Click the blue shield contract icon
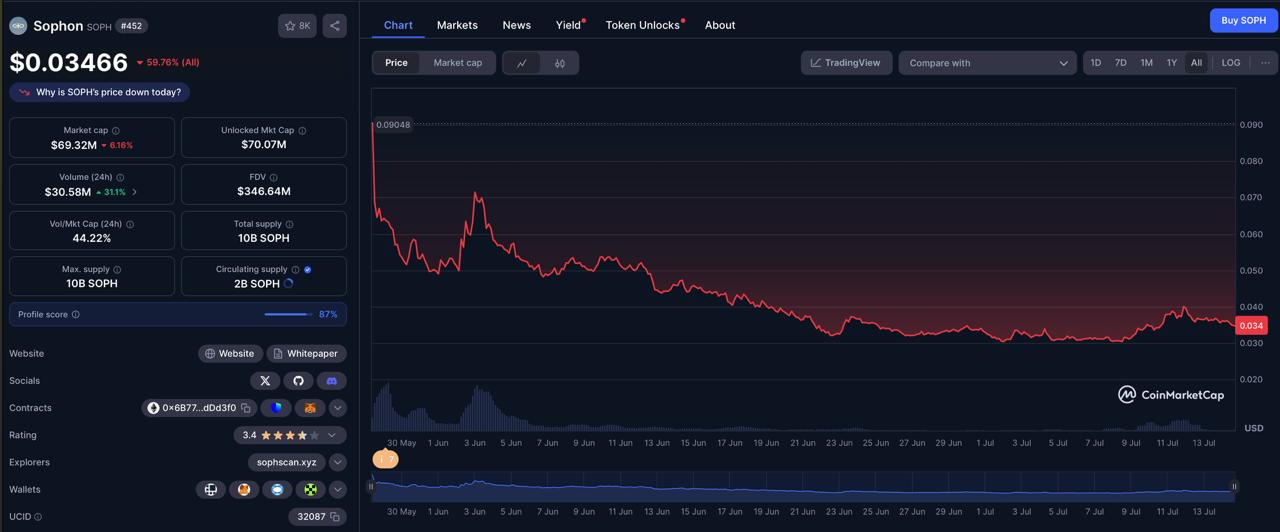Image resolution: width=1280 pixels, height=532 pixels. 276,408
